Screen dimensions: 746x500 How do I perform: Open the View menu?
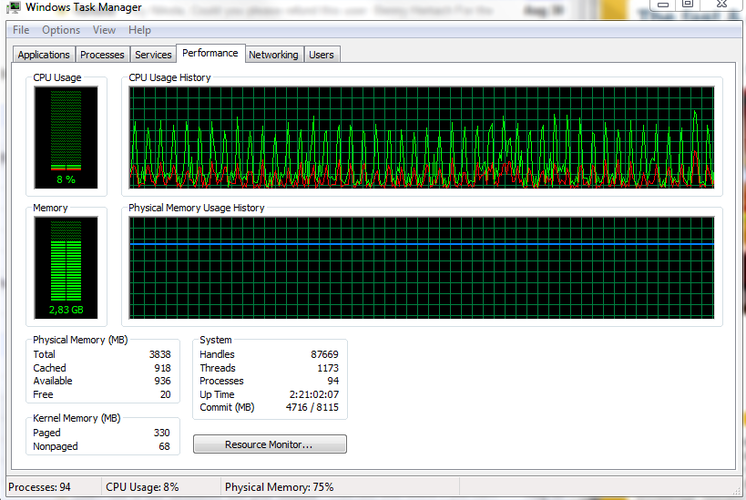coord(104,30)
